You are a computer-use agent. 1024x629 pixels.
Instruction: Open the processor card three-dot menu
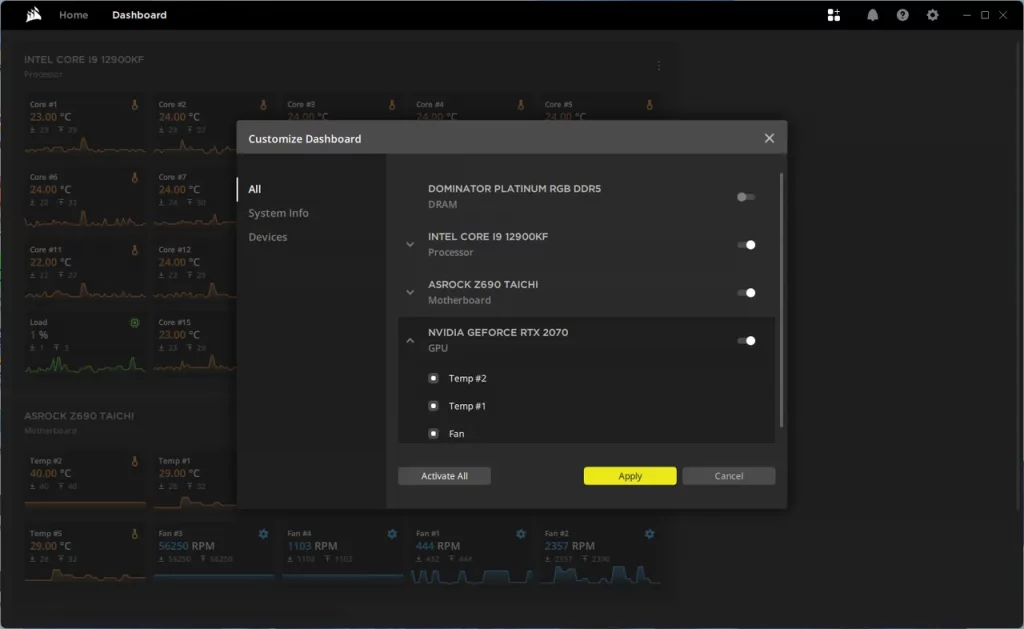(658, 65)
